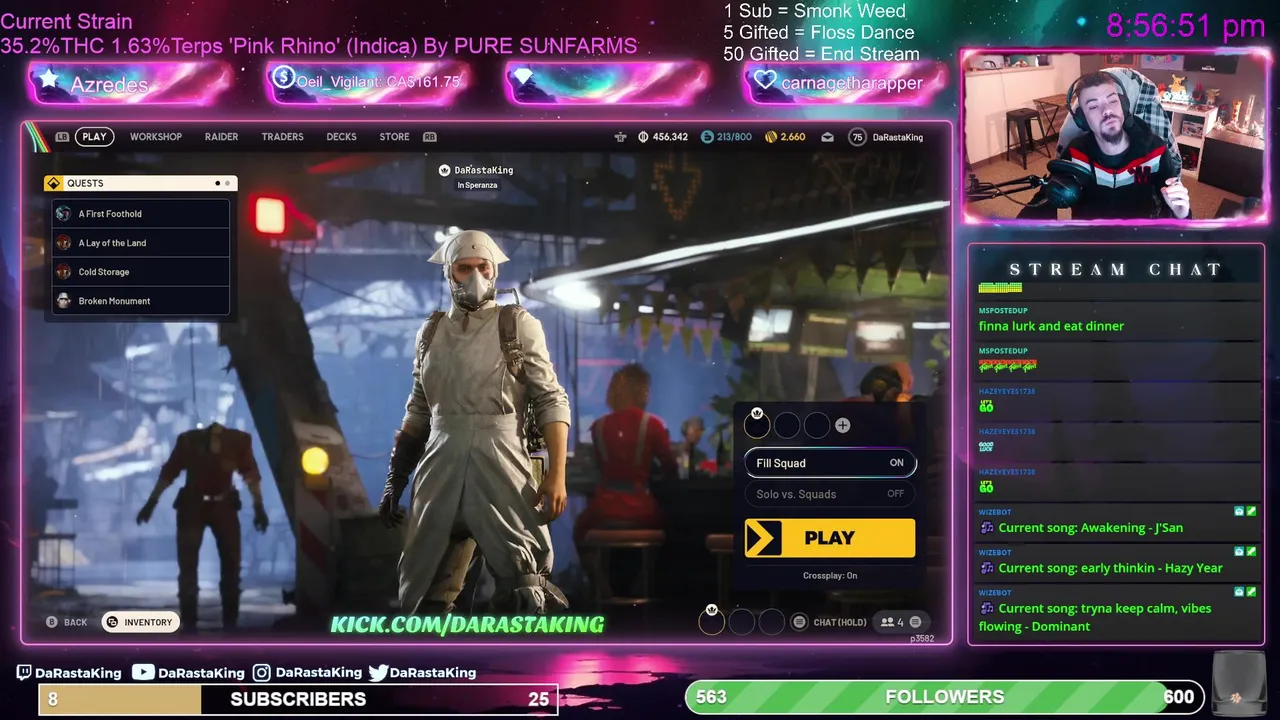1280x720 pixels.
Task: Click the Instagram logo icon
Action: pos(261,673)
